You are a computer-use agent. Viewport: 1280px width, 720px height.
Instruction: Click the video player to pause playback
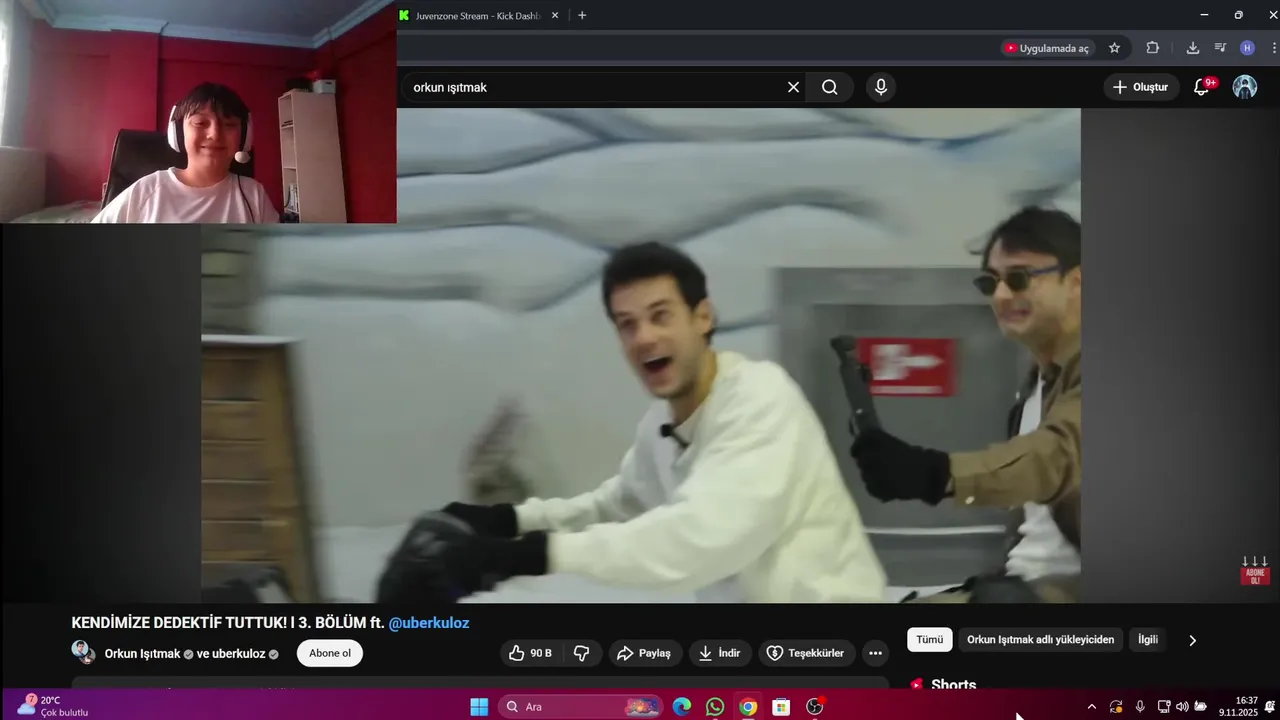pos(640,355)
